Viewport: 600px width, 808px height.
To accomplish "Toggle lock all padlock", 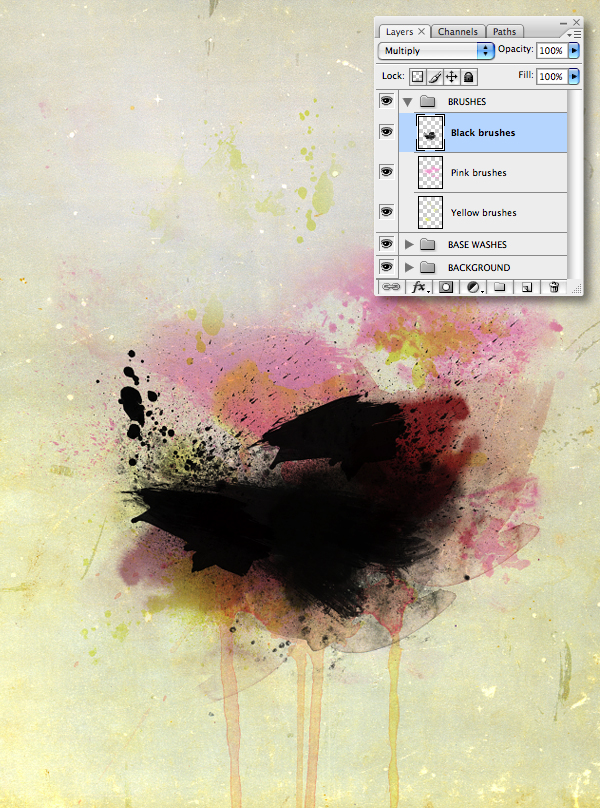I will [469, 77].
